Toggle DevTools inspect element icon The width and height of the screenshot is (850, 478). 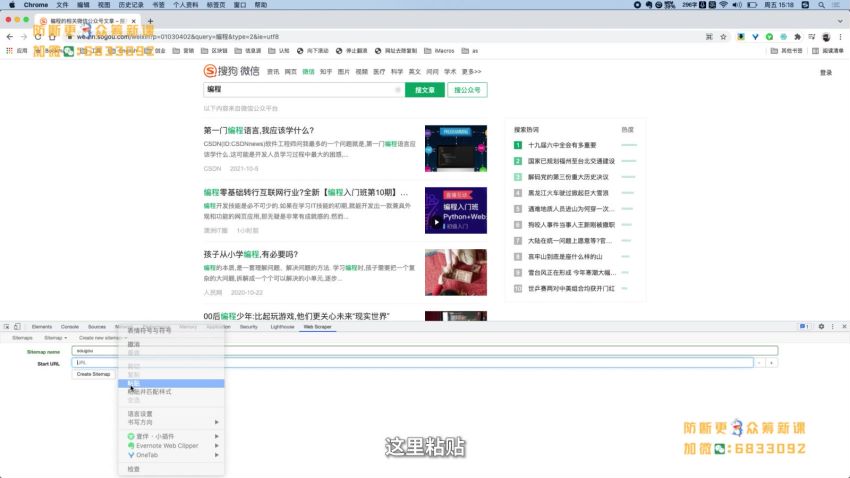tap(7, 327)
